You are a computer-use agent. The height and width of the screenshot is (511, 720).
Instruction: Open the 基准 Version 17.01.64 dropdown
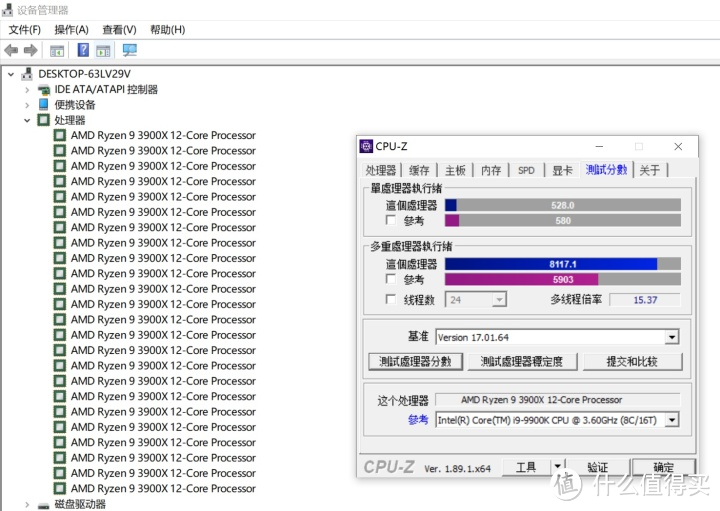(672, 337)
